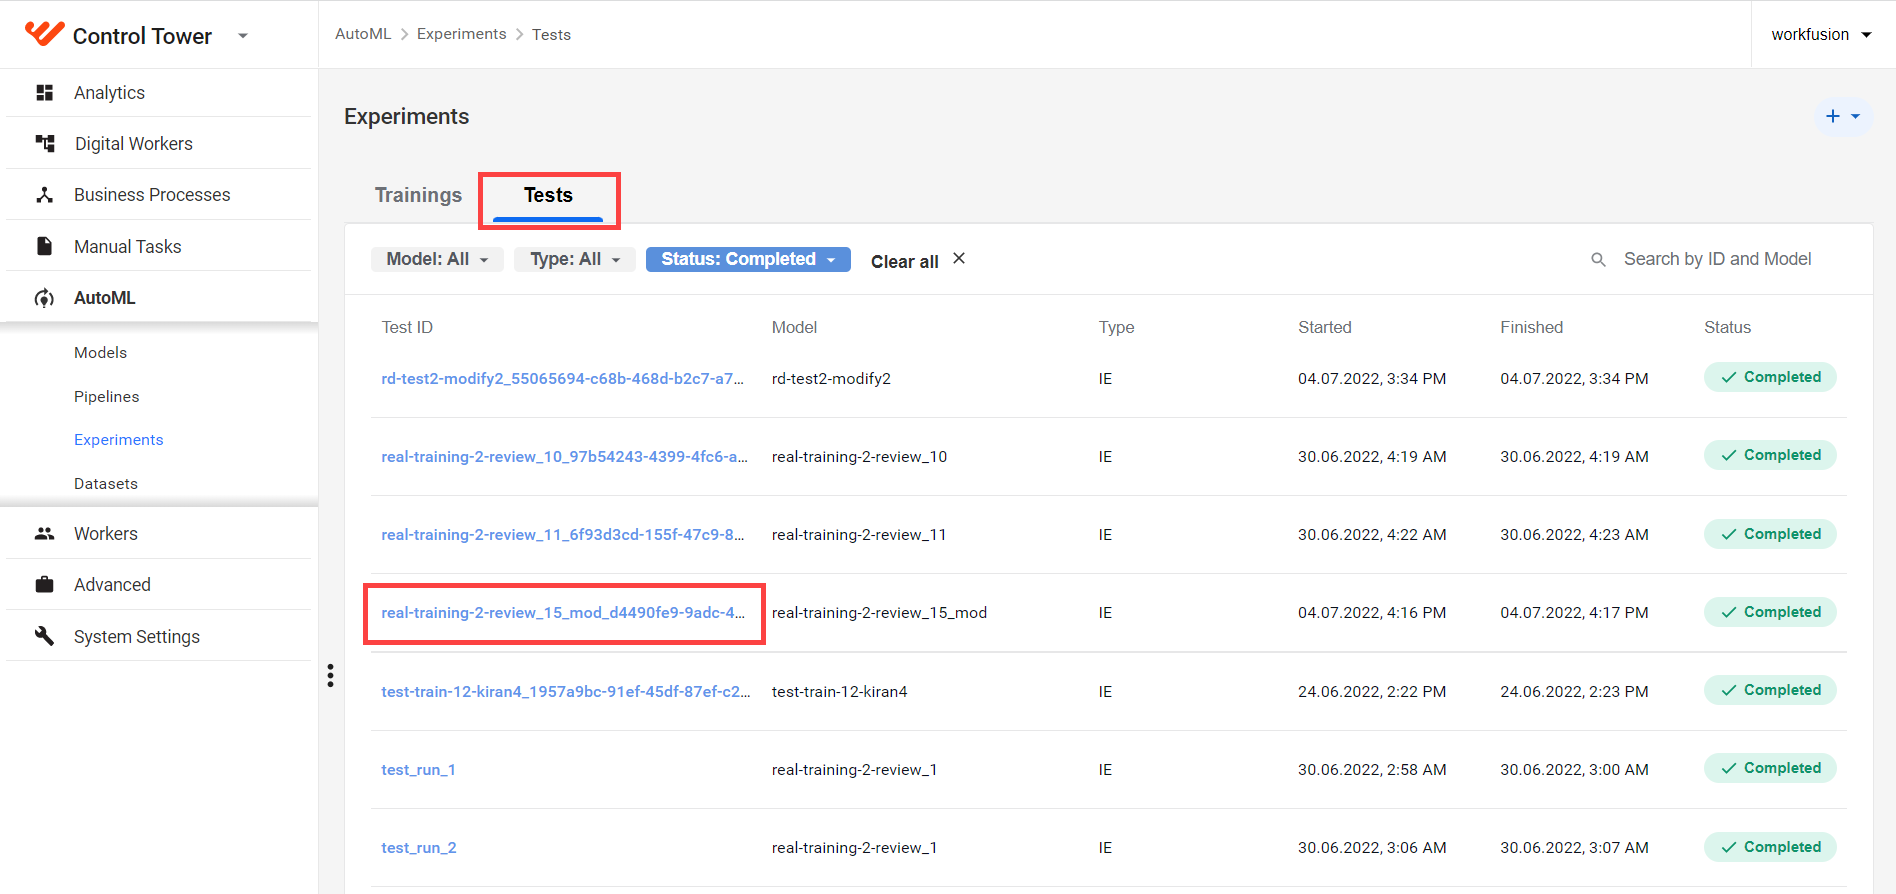Click started time 24.06.2022, 2:22 PM
The image size is (1896, 894).
click(x=1372, y=692)
